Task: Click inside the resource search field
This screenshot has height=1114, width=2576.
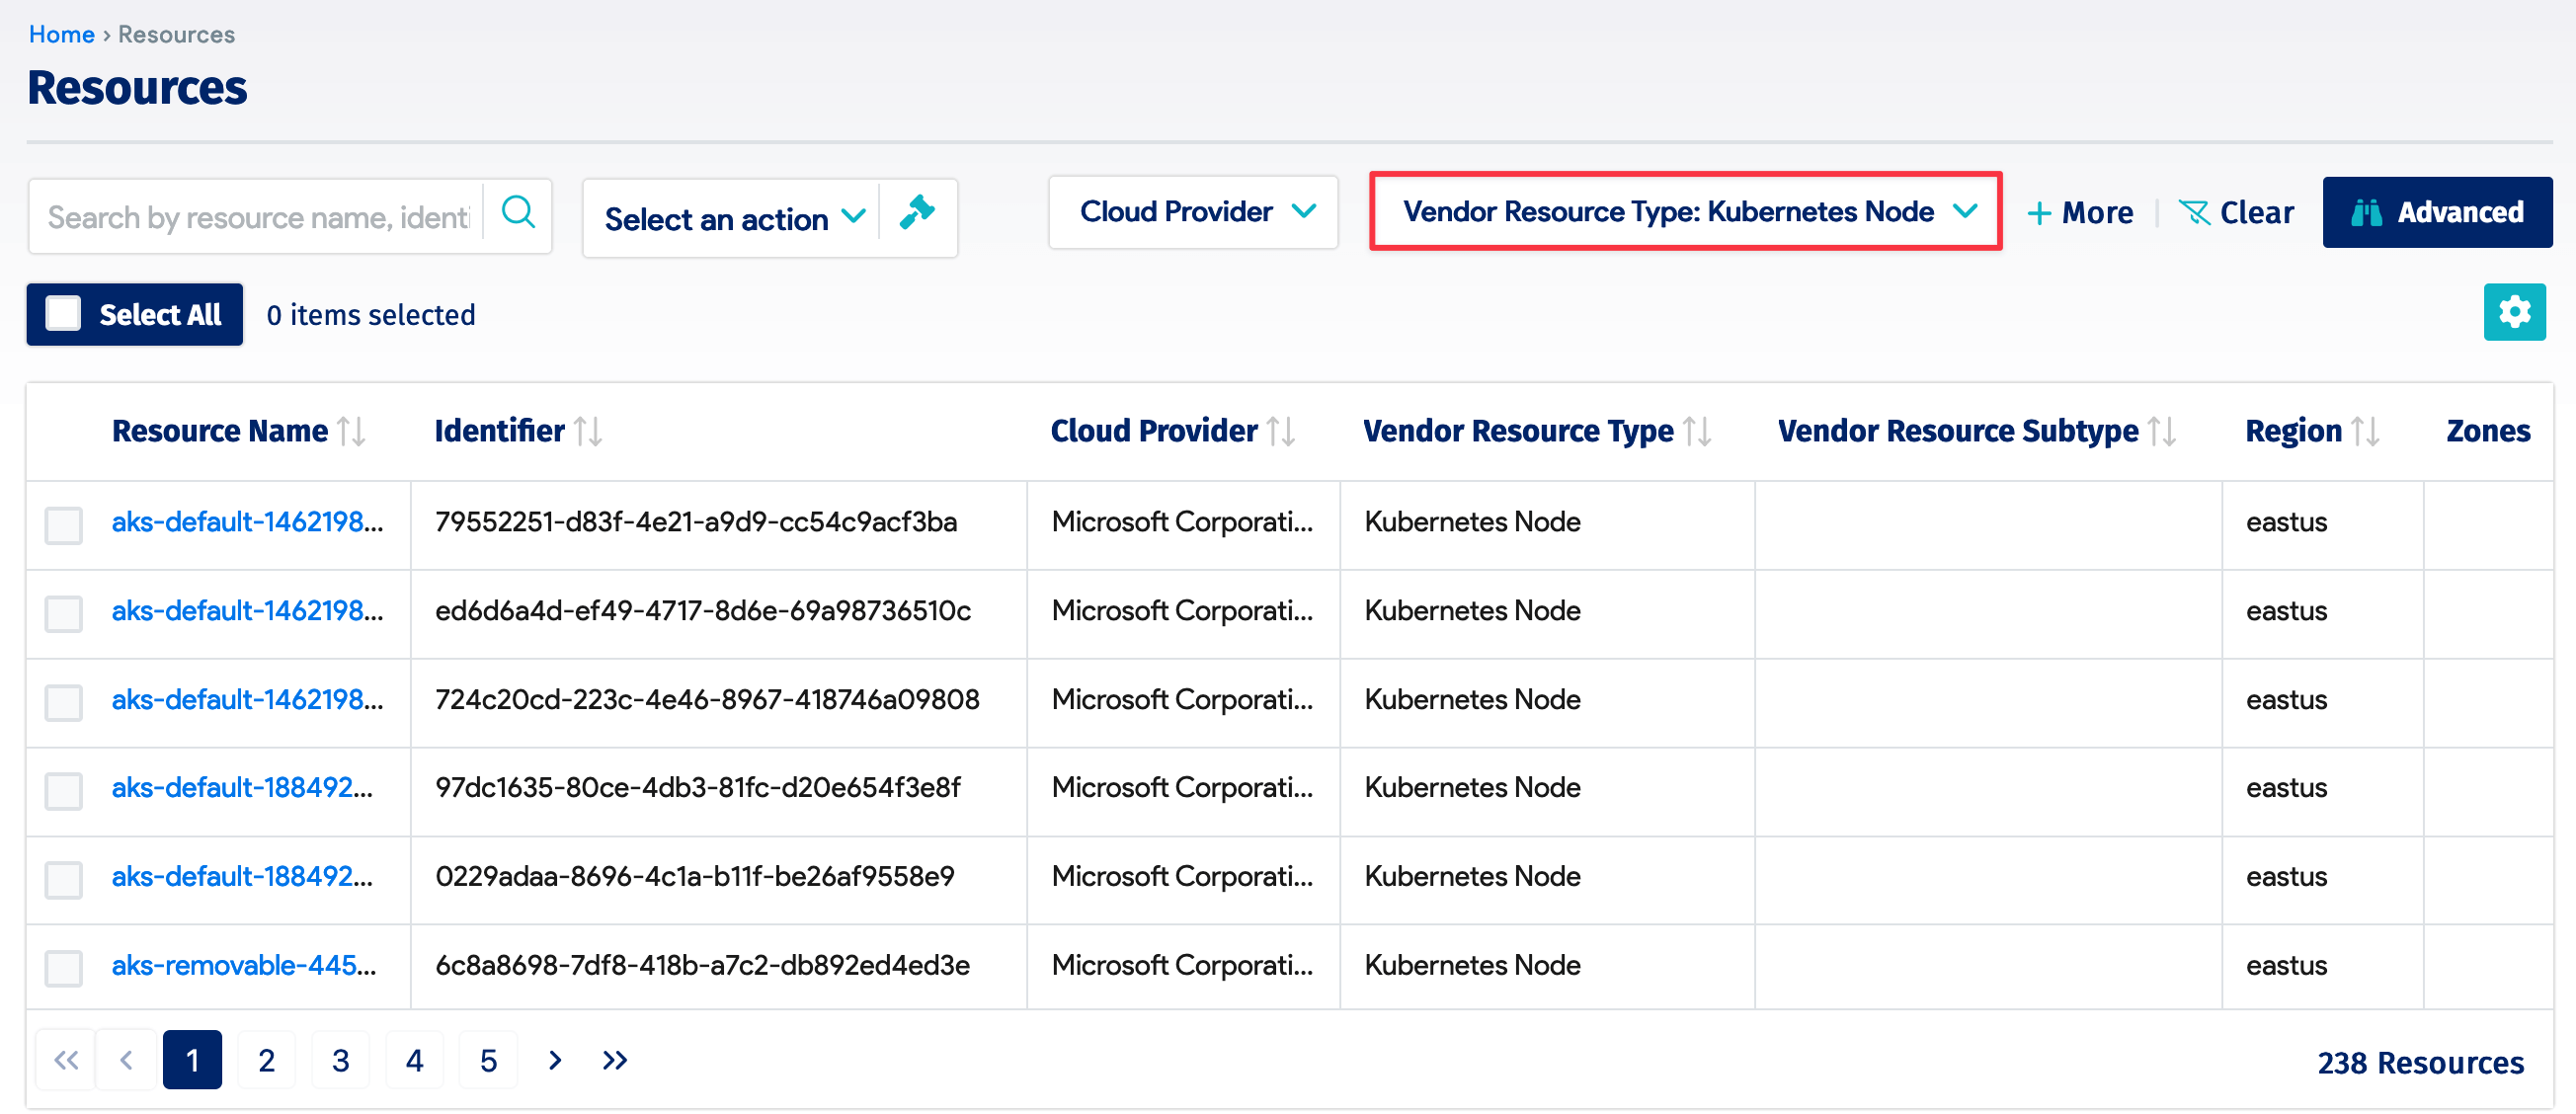Action: 260,216
